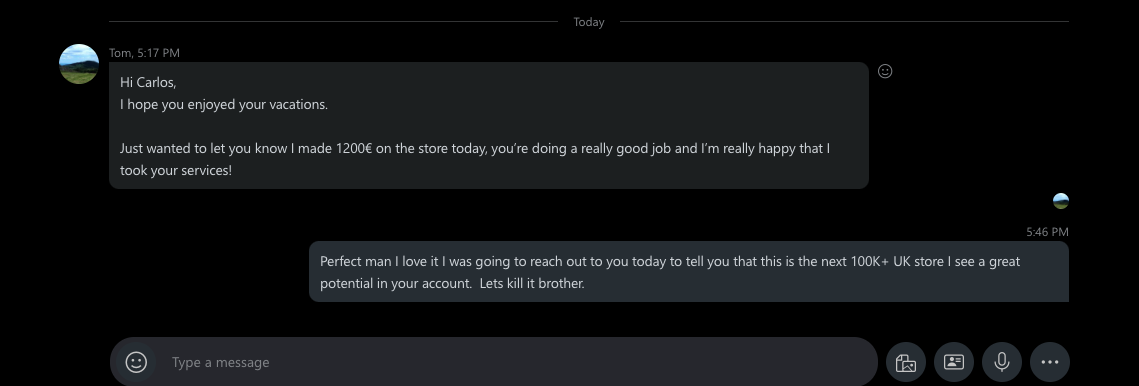
Task: Open the emoji picker in message box
Action: (x=137, y=362)
